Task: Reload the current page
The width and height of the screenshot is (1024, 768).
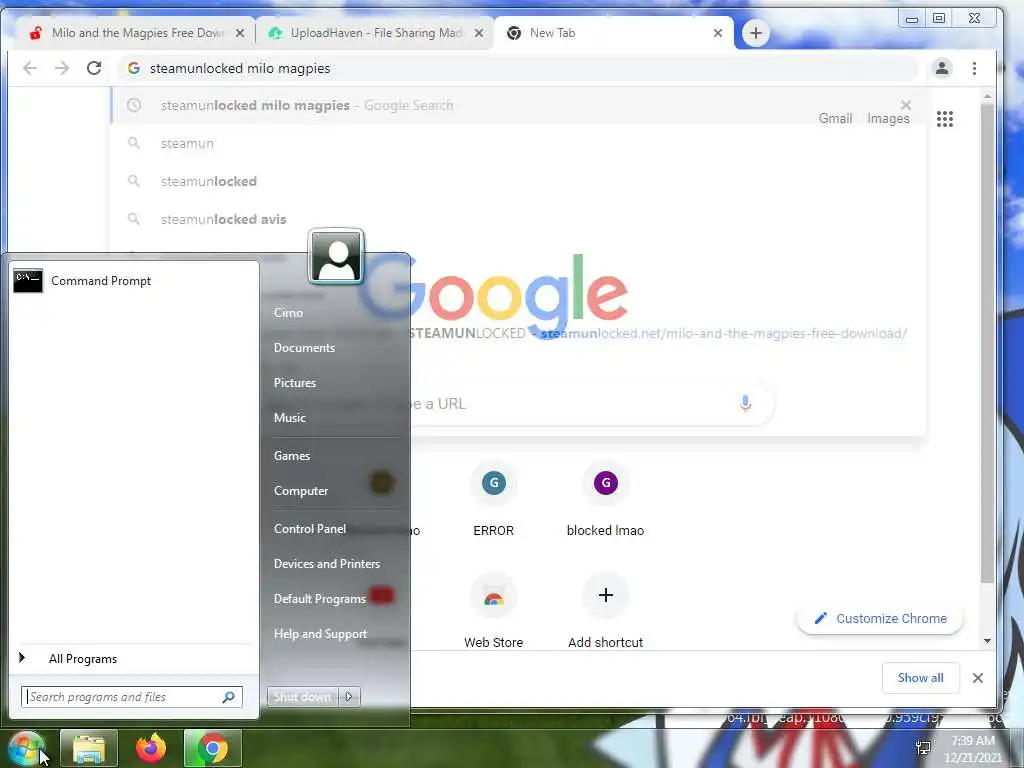Action: click(94, 68)
